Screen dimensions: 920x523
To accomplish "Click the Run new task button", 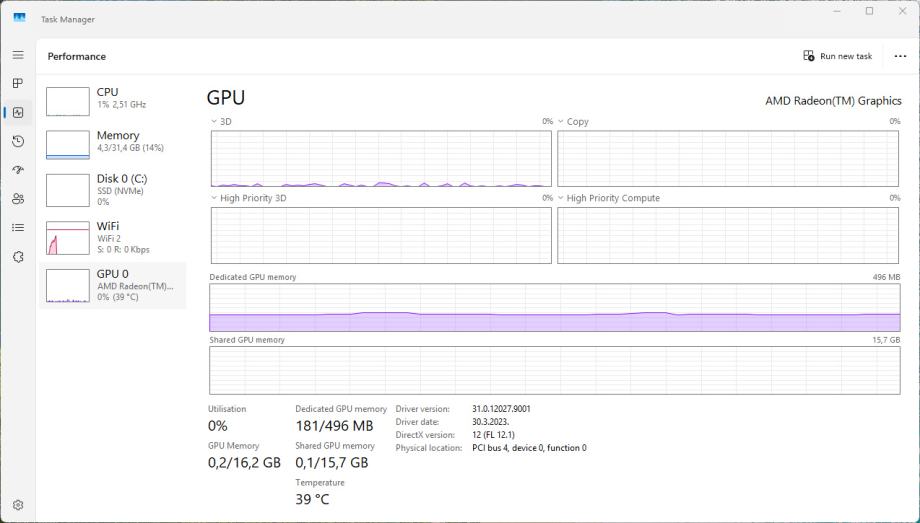I will pyautogui.click(x=838, y=56).
